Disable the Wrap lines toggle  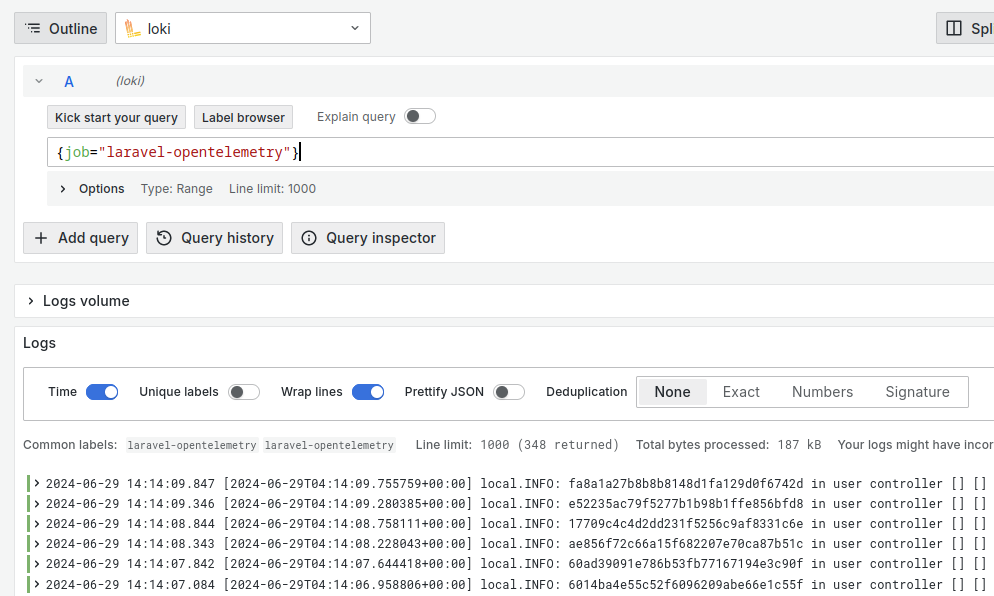coord(368,392)
